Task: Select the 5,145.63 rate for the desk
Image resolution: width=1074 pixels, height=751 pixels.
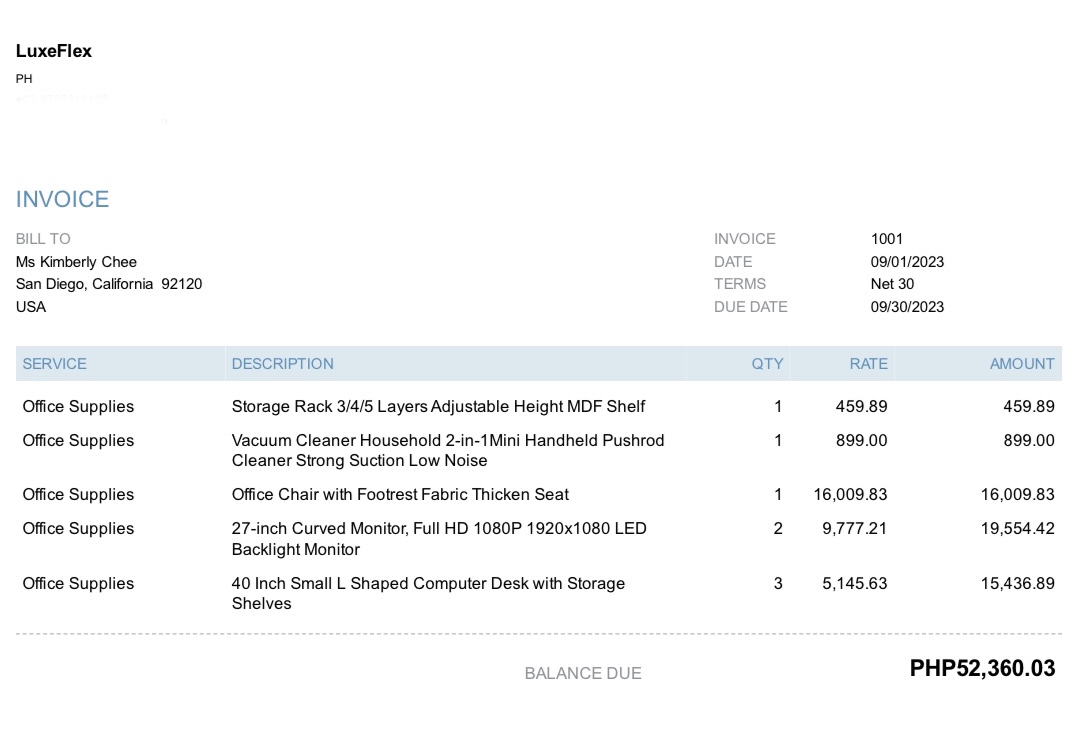Action: tap(854, 584)
